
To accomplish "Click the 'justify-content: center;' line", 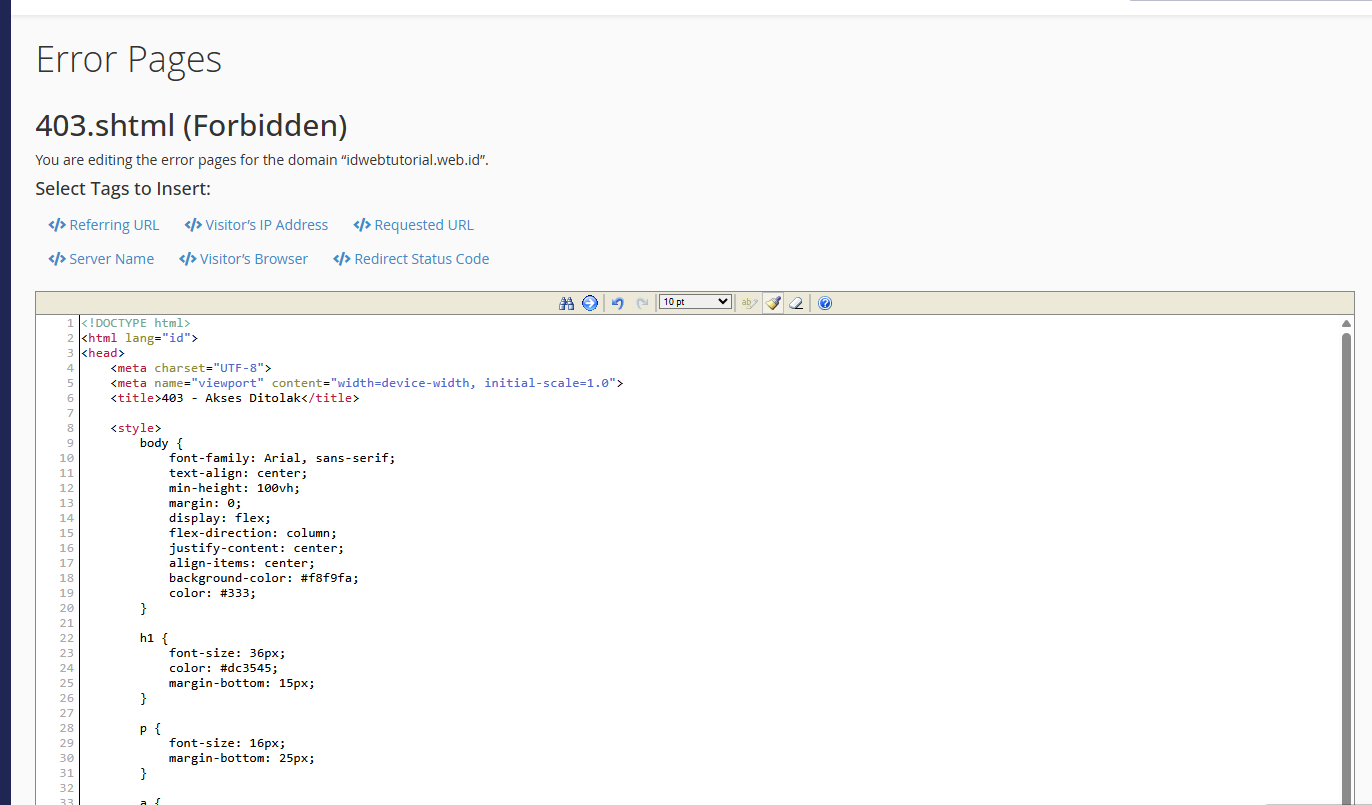I will click(x=257, y=548).
